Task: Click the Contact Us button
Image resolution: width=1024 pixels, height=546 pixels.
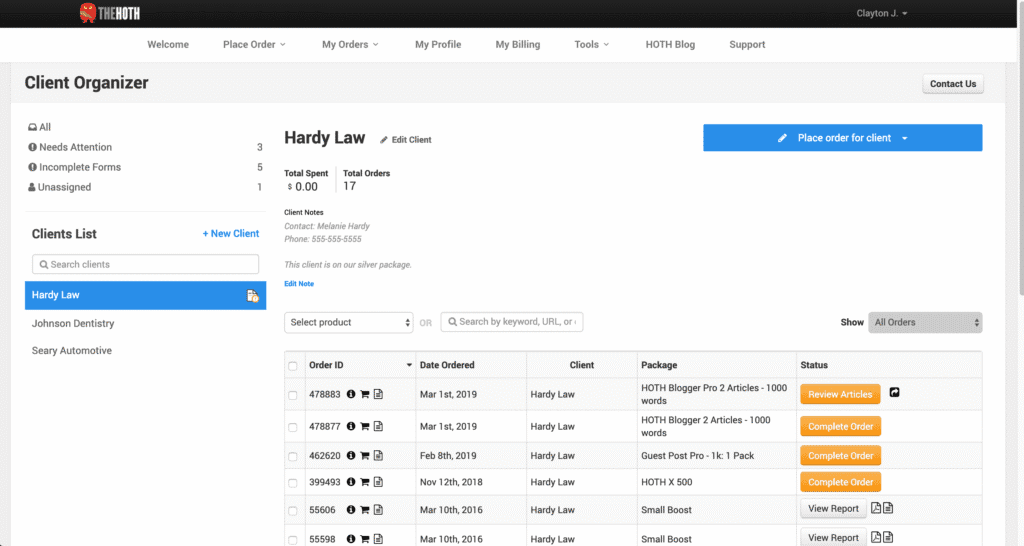Action: click(952, 84)
